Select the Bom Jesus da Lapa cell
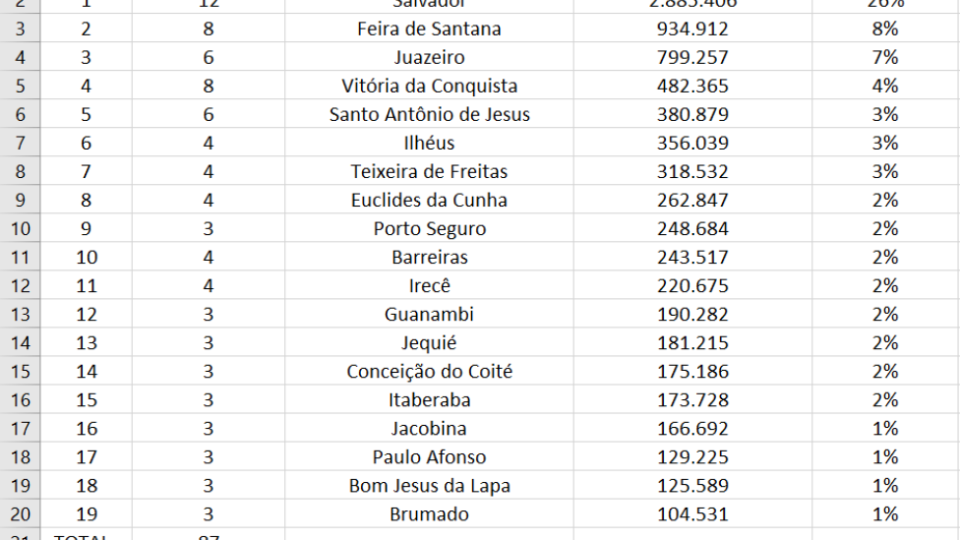Image resolution: width=960 pixels, height=540 pixels. coord(429,486)
